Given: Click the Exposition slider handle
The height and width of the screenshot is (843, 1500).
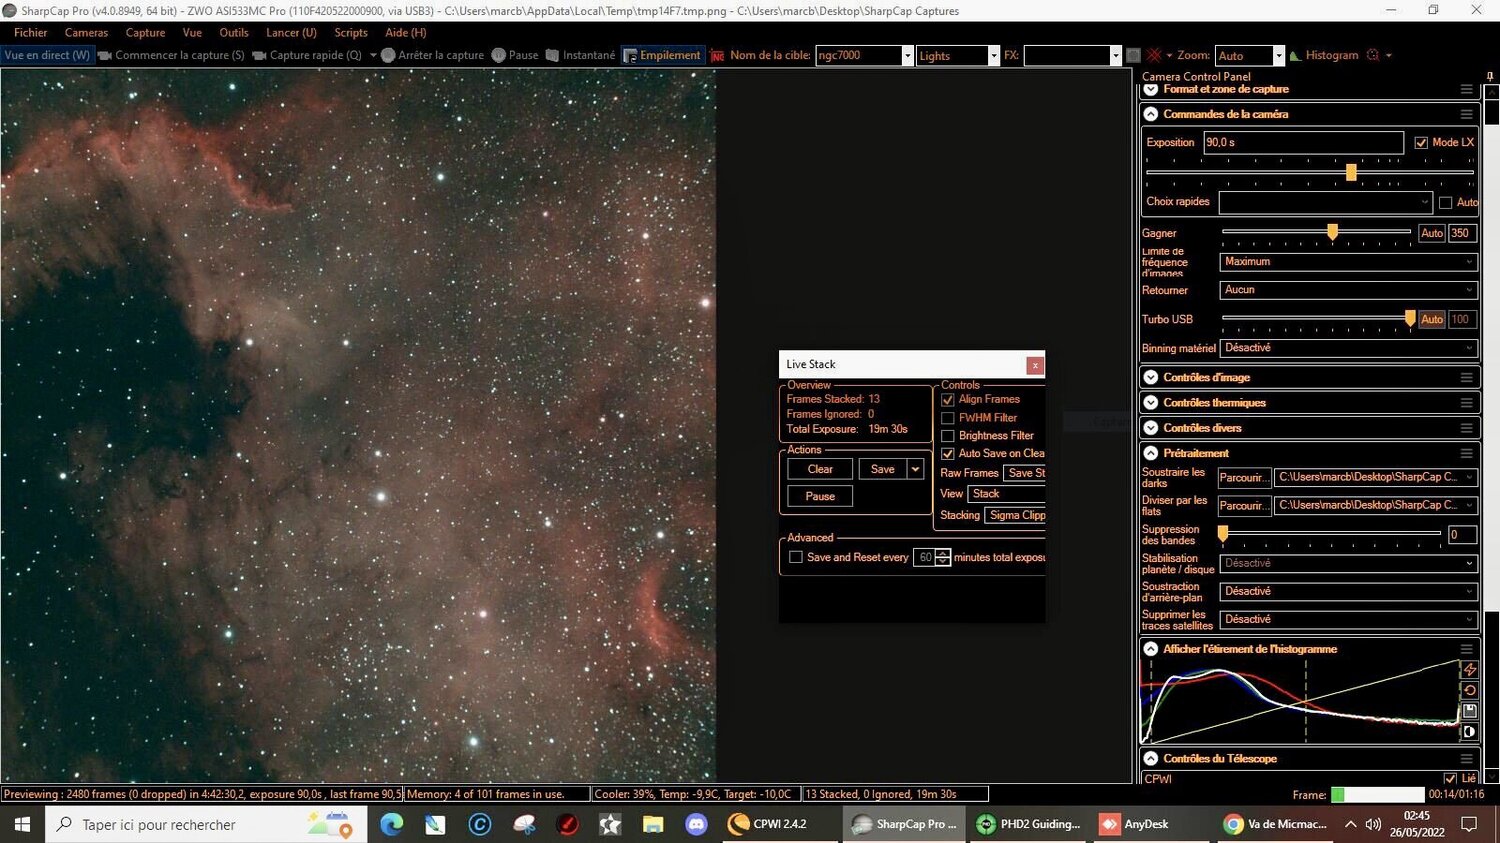Looking at the screenshot, I should [1351, 172].
